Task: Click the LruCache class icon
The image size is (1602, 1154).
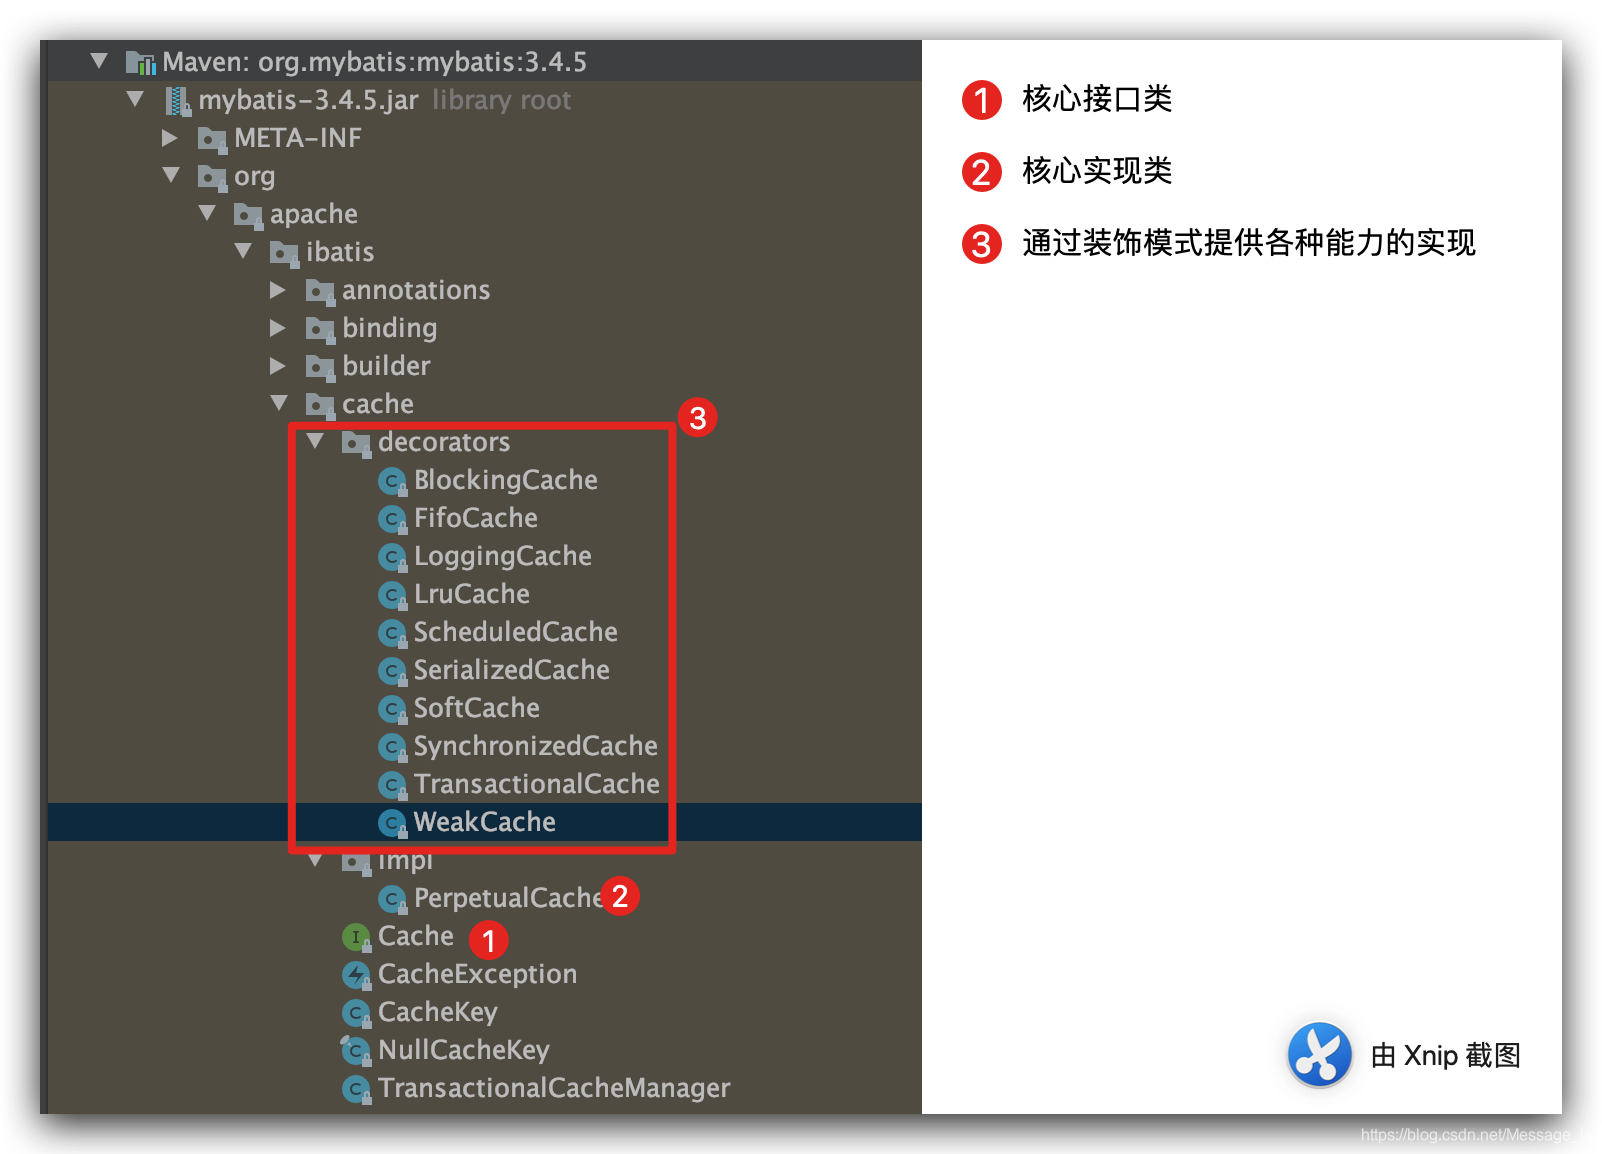Action: pyautogui.click(x=392, y=595)
